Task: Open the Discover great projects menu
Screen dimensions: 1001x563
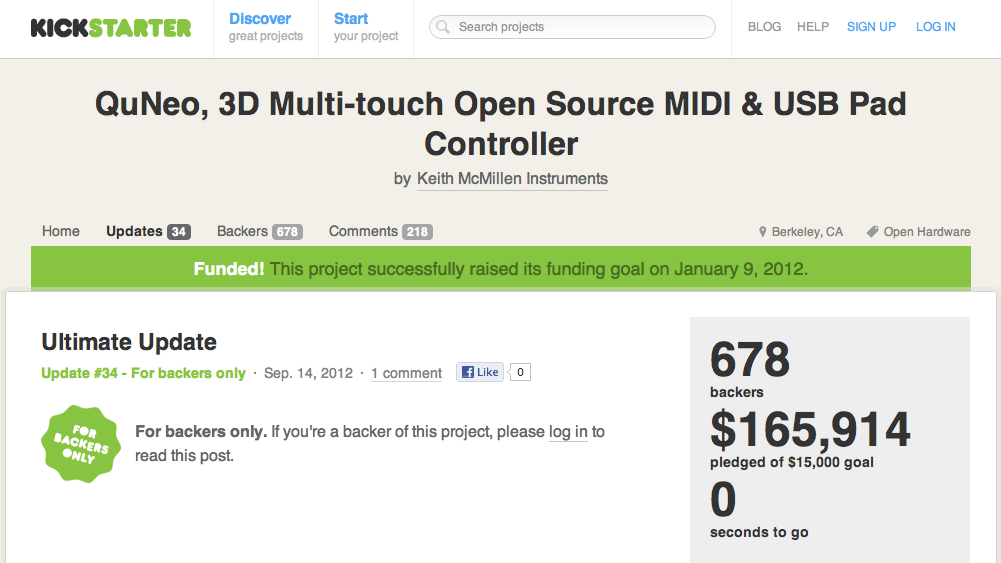Action: coord(265,27)
